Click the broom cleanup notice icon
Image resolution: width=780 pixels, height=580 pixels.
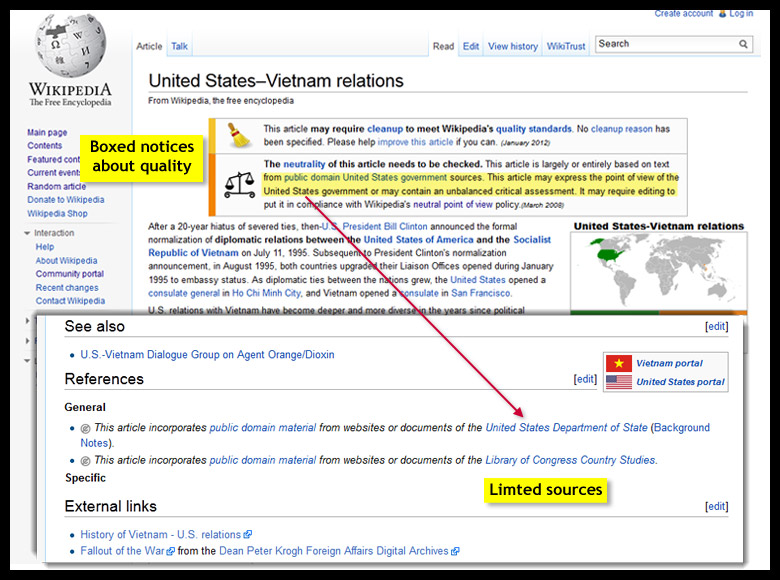click(x=238, y=136)
